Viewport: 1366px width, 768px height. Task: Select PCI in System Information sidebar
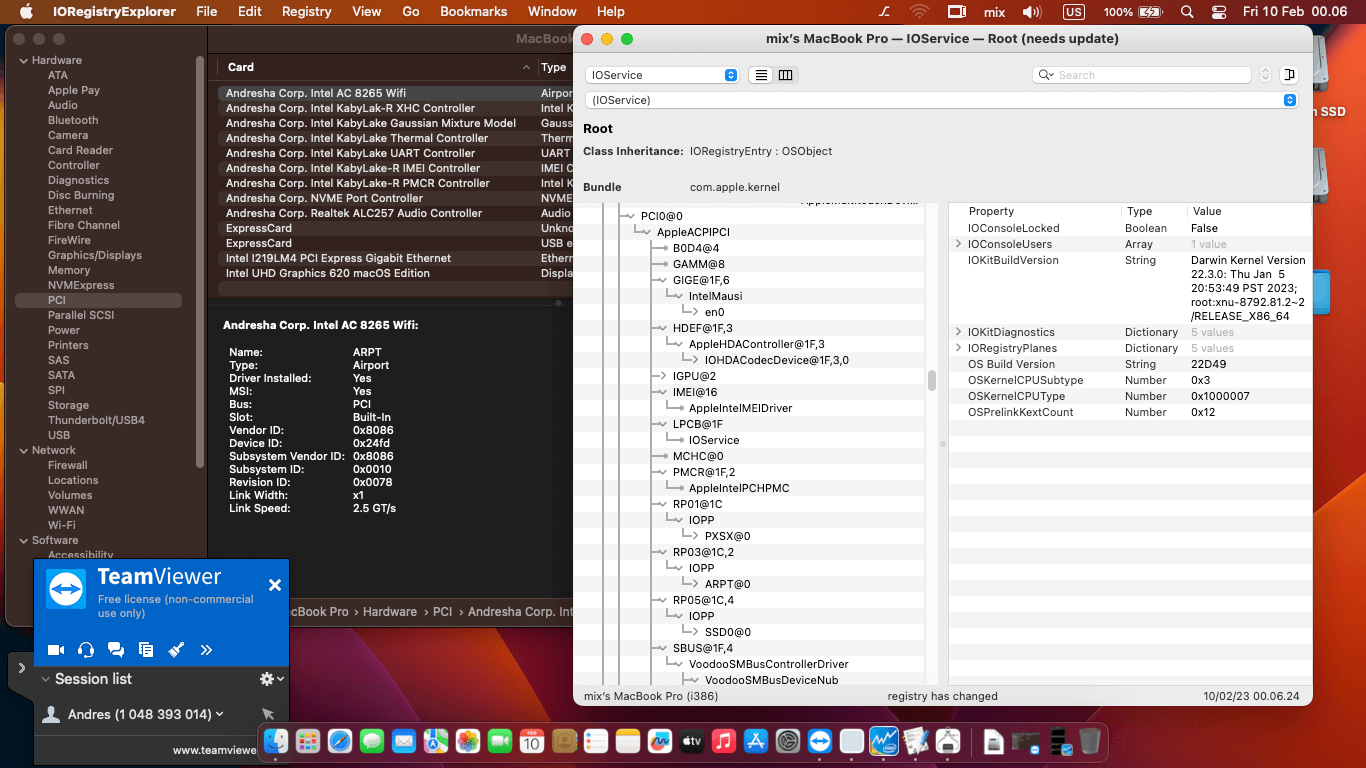[98, 300]
